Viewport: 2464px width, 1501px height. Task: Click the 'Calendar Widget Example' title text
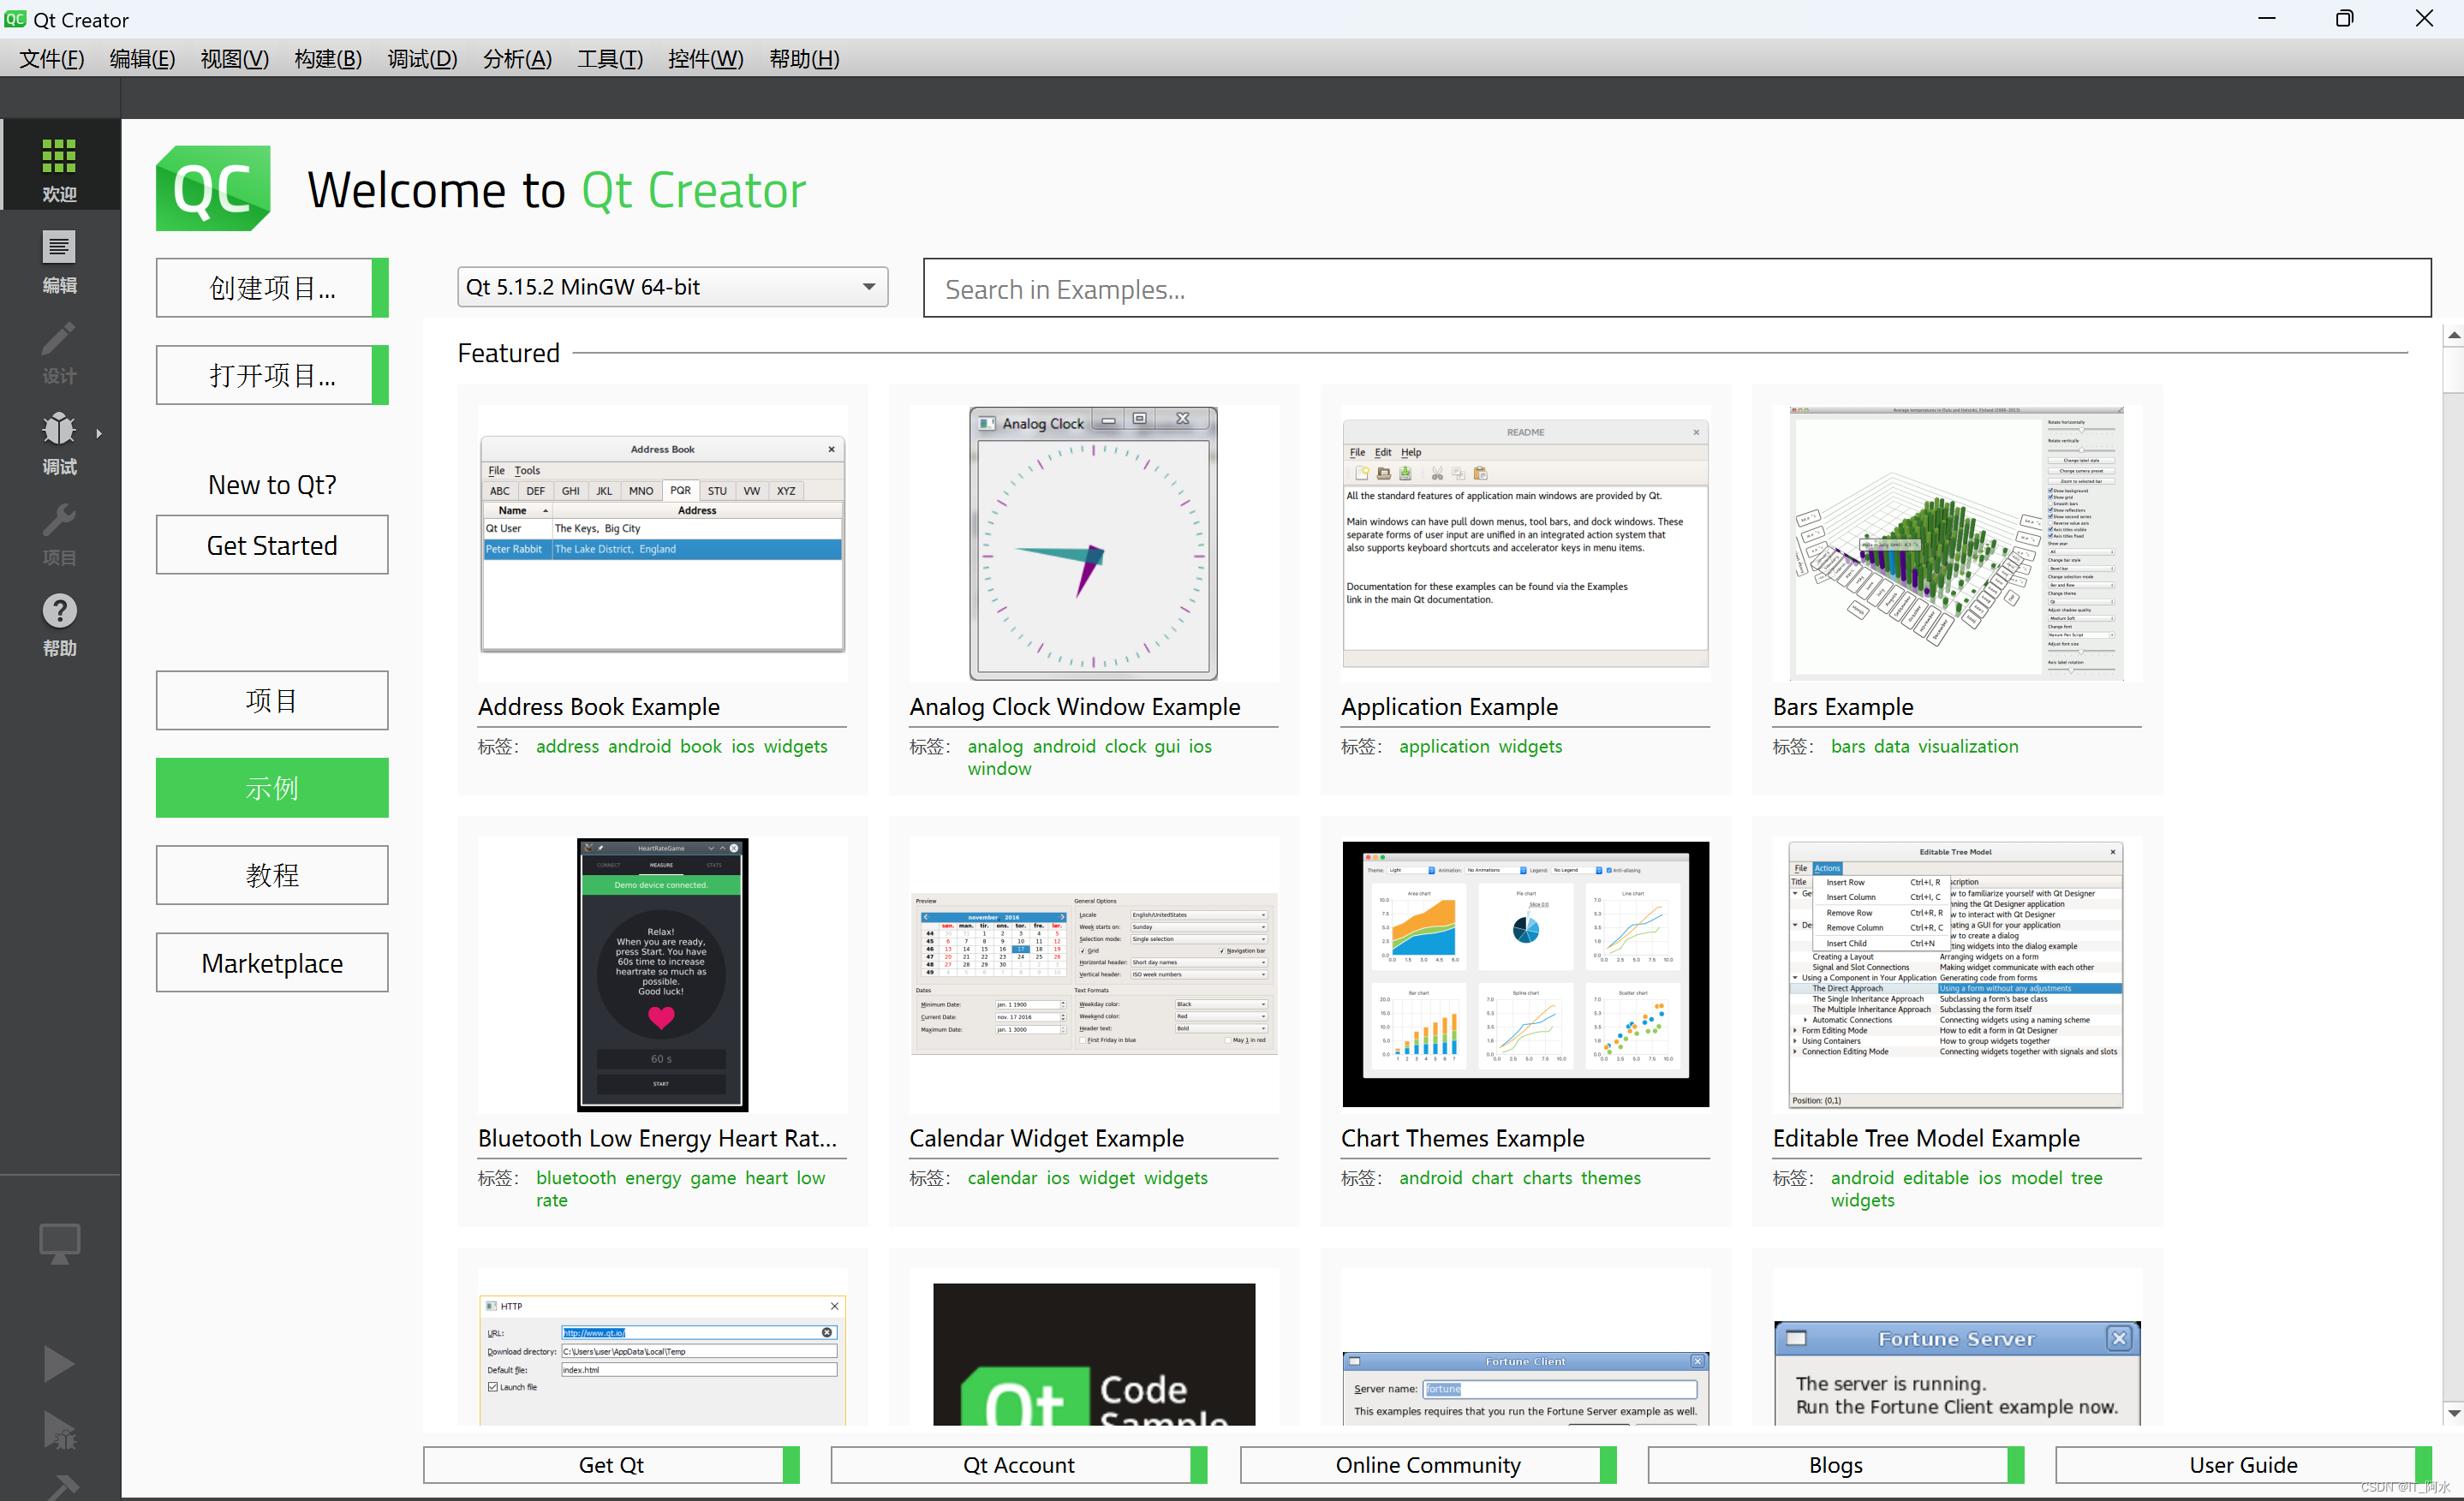(x=1047, y=1138)
